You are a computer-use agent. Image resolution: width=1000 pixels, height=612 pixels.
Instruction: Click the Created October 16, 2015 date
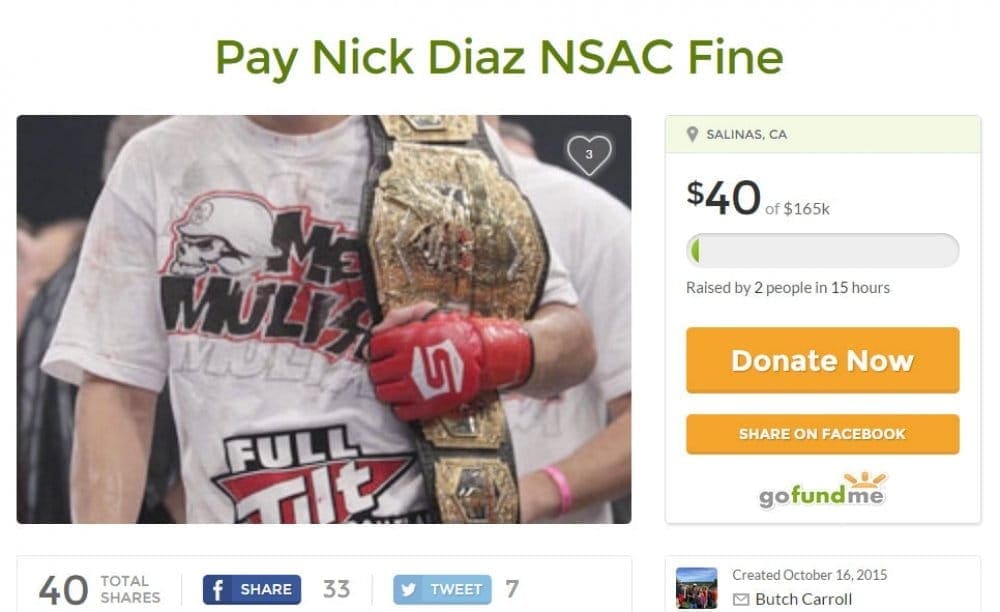[x=809, y=575]
